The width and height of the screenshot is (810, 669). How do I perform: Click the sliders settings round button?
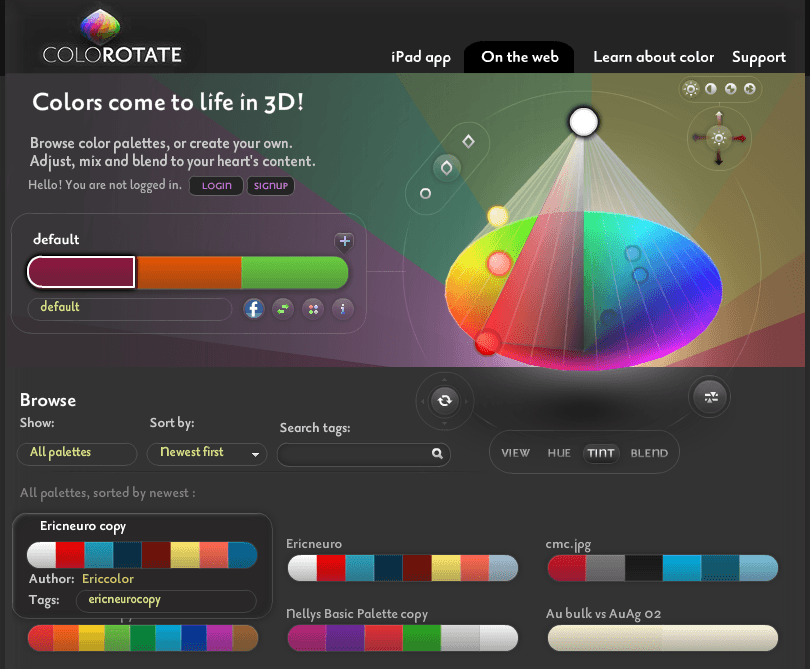coord(711,397)
